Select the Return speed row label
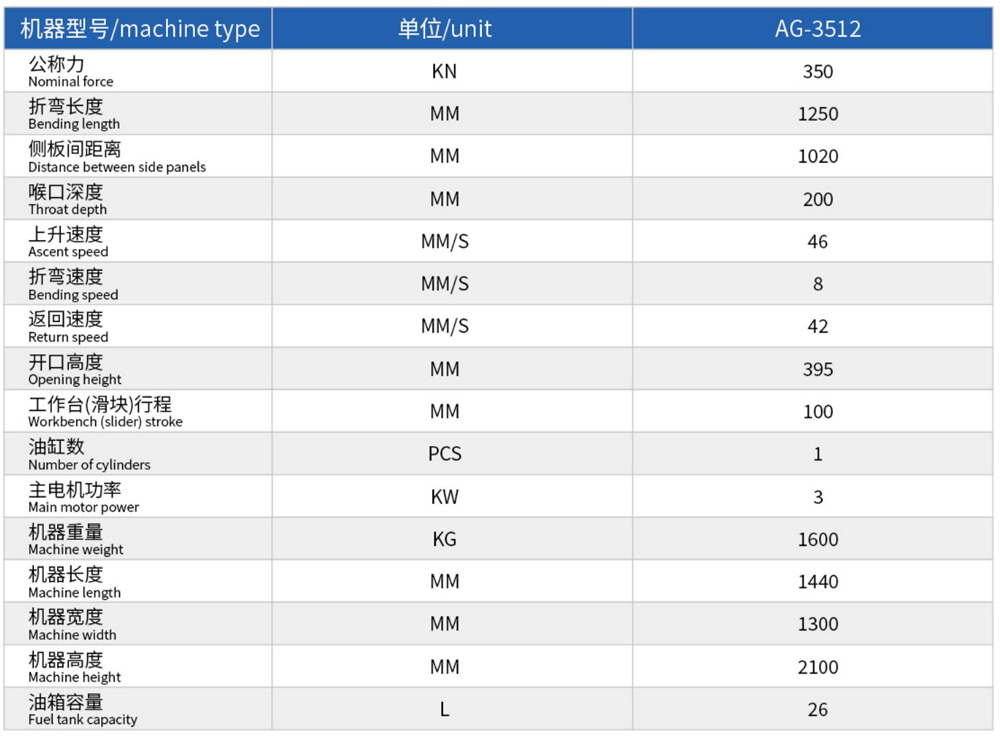 68,327
